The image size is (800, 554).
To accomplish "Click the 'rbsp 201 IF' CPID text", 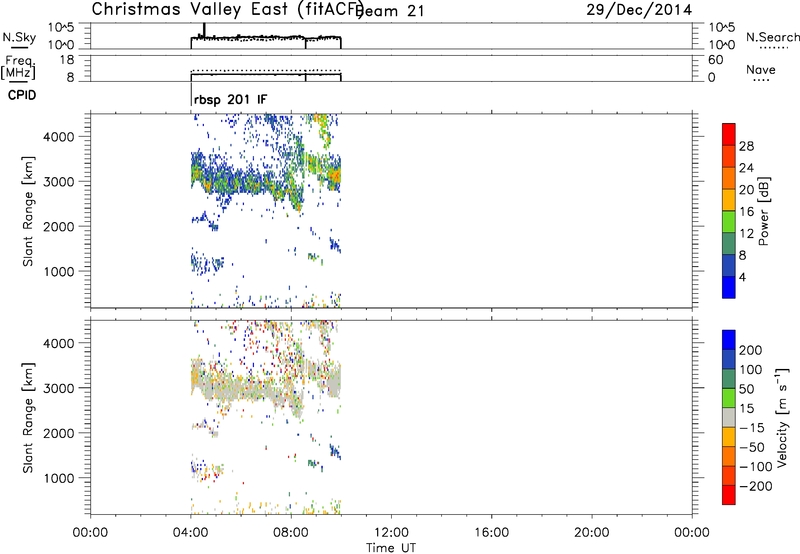I will [x=230, y=99].
